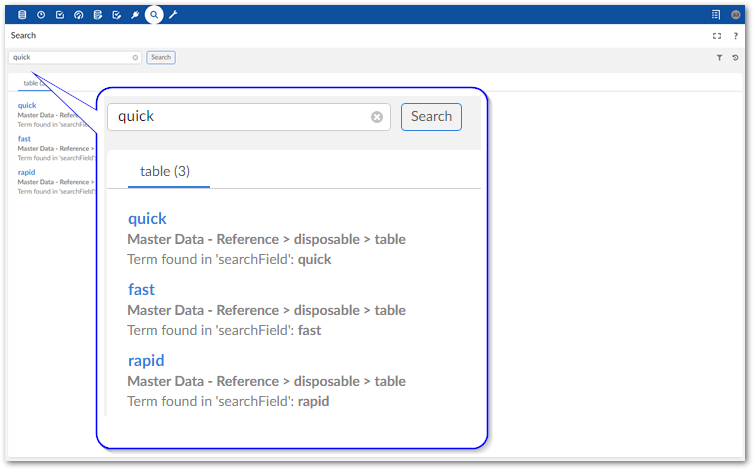Open the gauge dashboard icon in navigation
Screen dimensions: 754x470
(79, 15)
